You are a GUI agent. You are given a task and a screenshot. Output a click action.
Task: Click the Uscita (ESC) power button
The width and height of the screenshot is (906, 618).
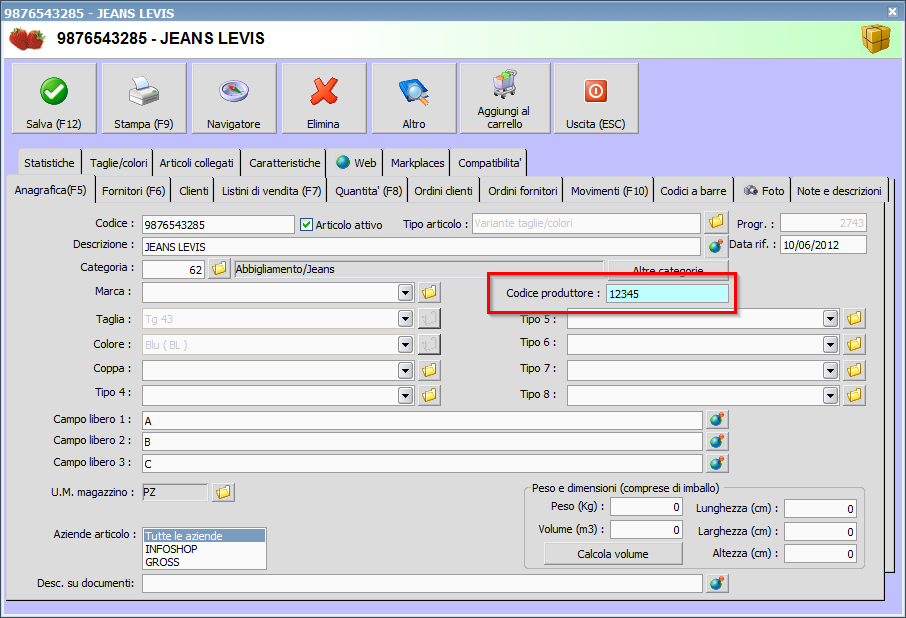click(596, 99)
